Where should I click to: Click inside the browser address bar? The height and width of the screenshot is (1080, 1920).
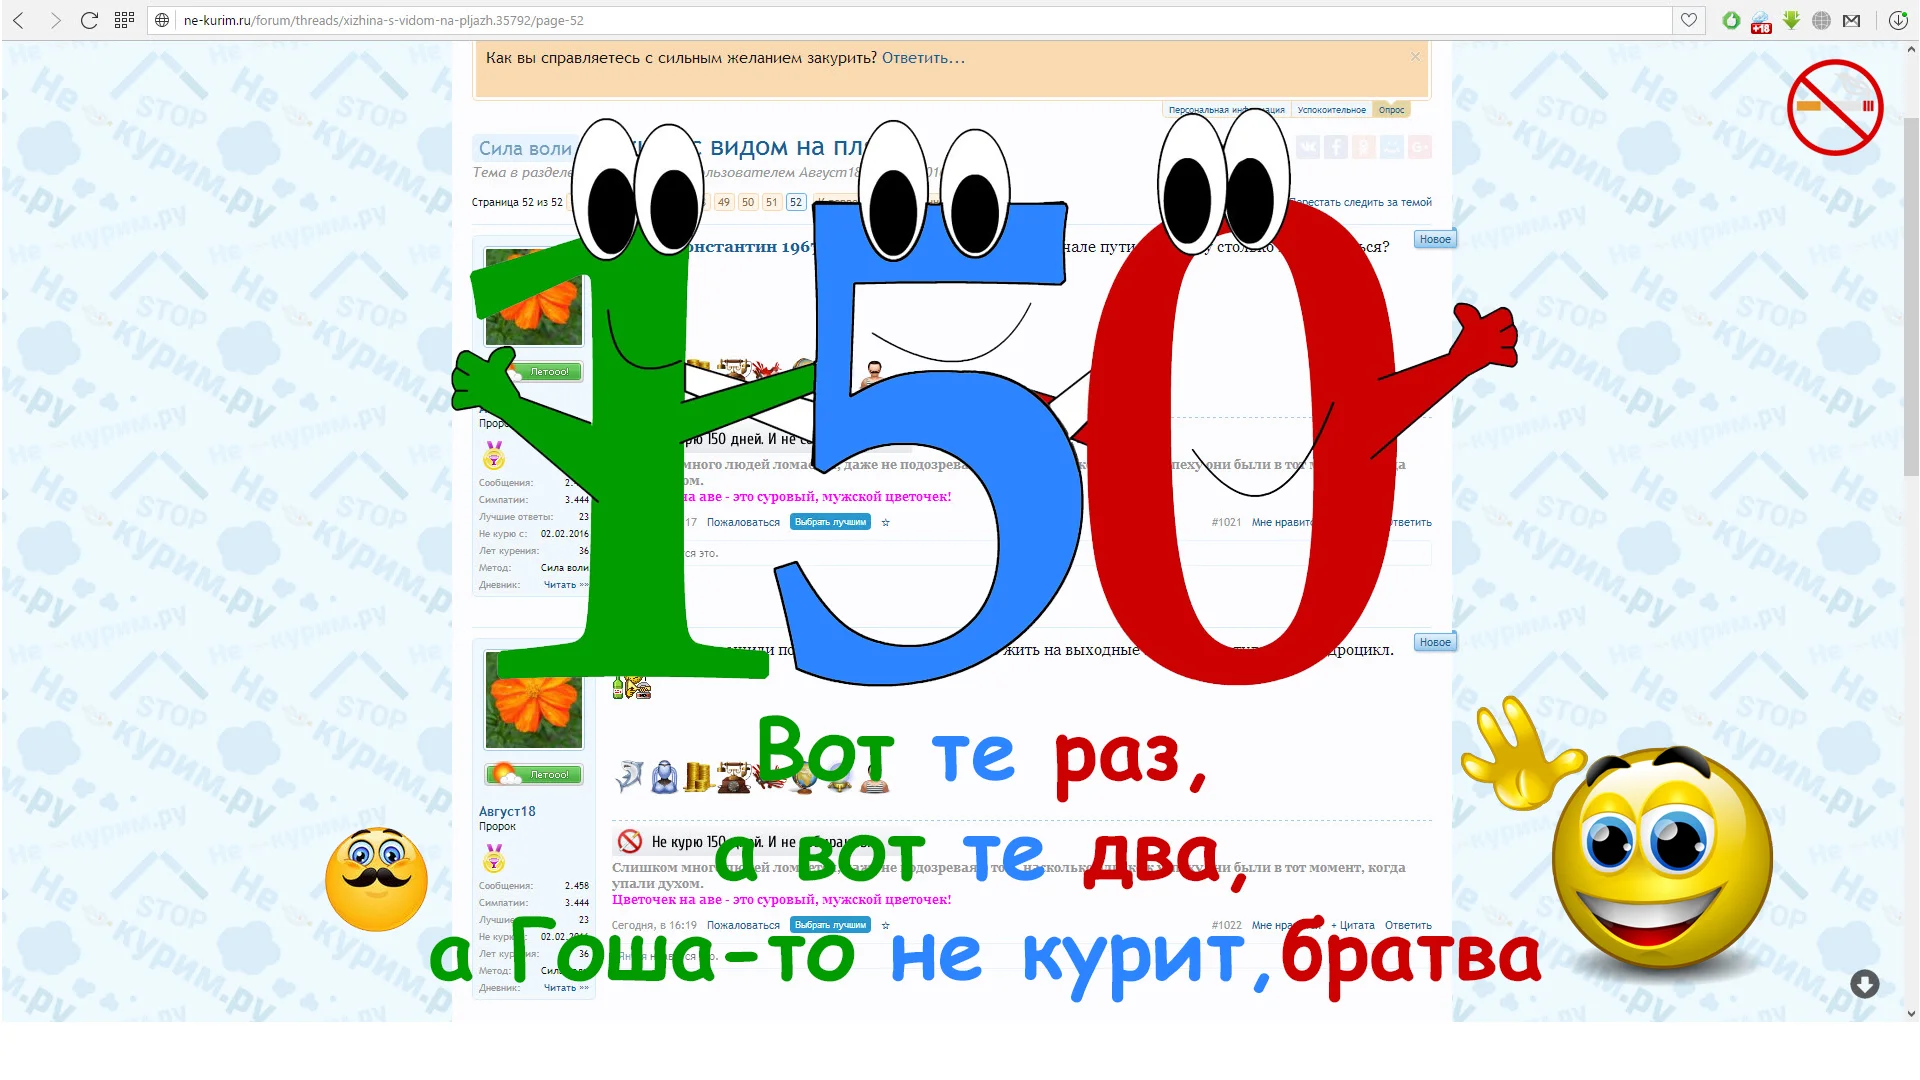pos(600,19)
